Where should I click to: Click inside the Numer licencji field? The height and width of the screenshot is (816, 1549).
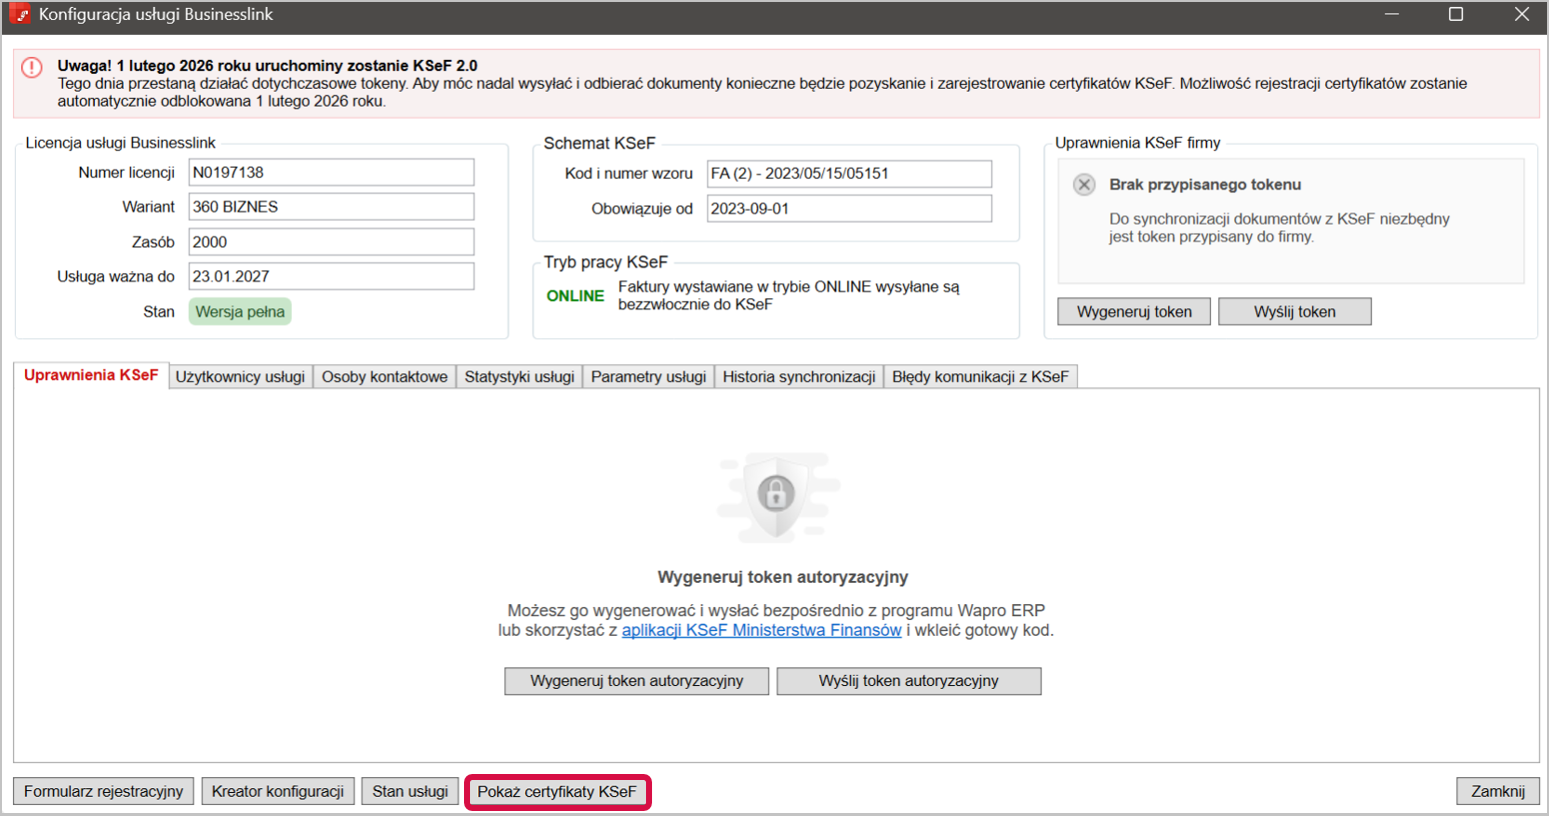pyautogui.click(x=331, y=173)
